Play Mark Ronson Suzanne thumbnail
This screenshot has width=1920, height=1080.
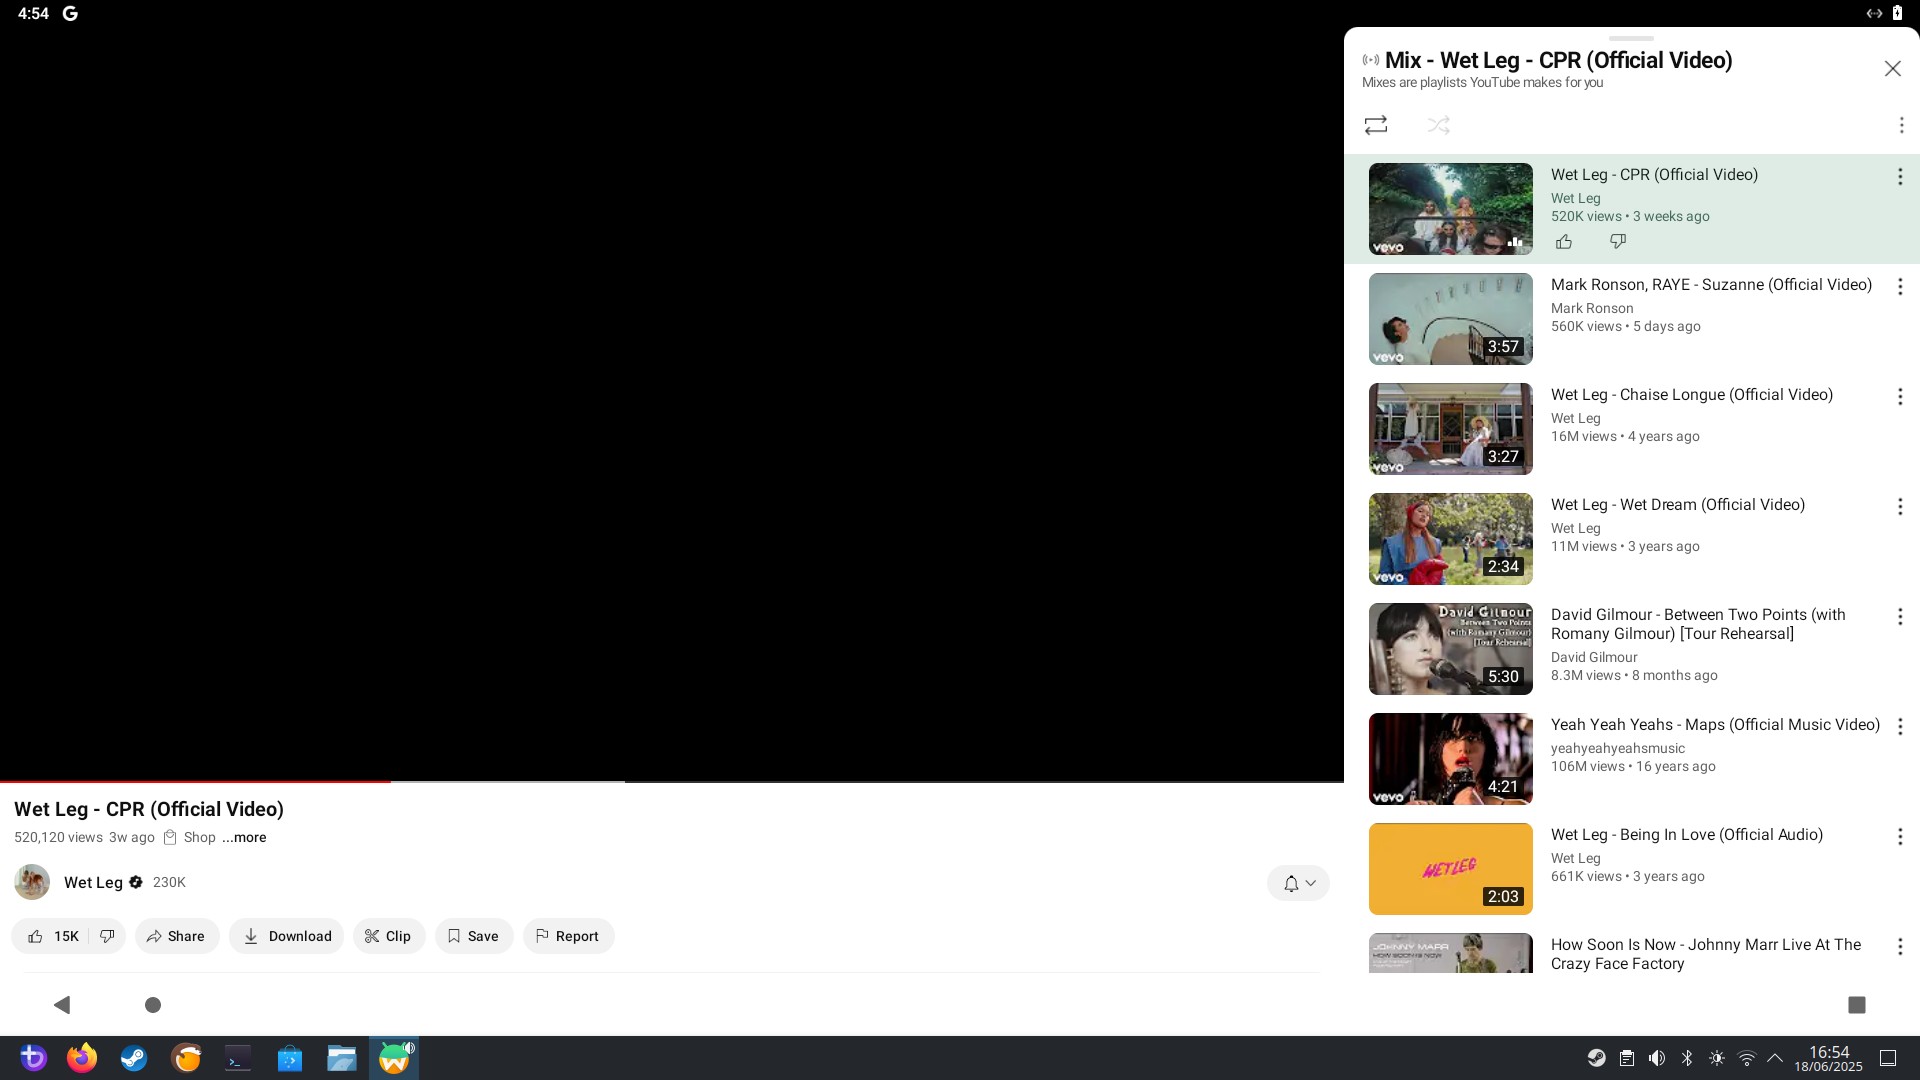[1450, 319]
